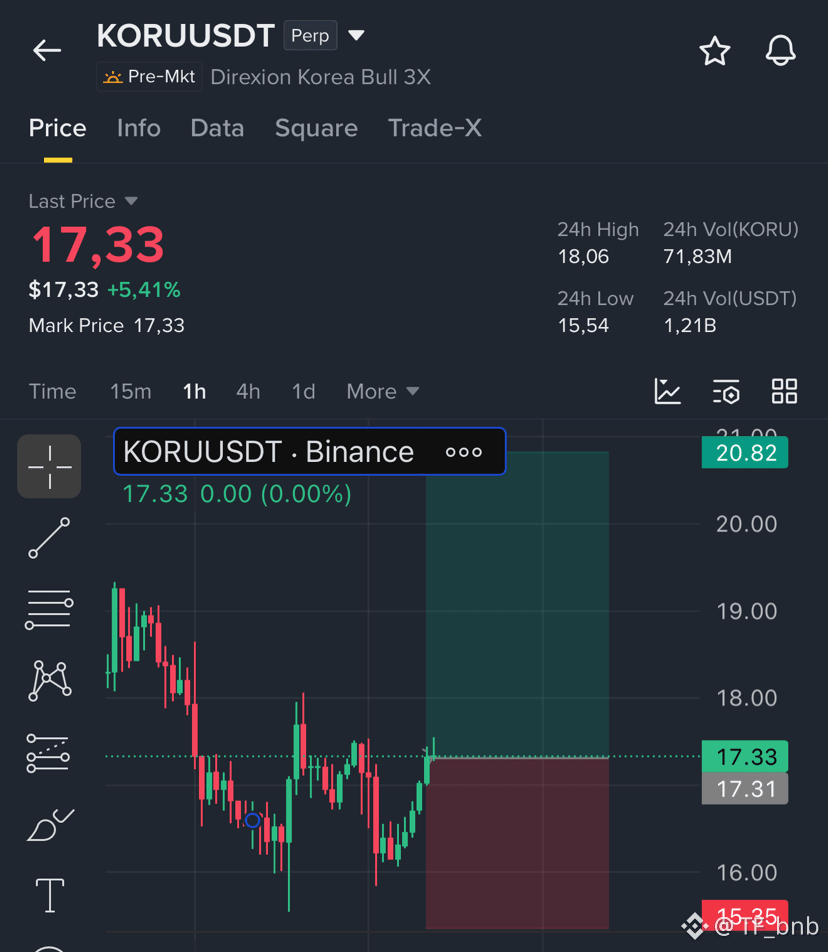828x952 pixels.
Task: Click the 17.31 entry price axis label
Action: (x=745, y=788)
